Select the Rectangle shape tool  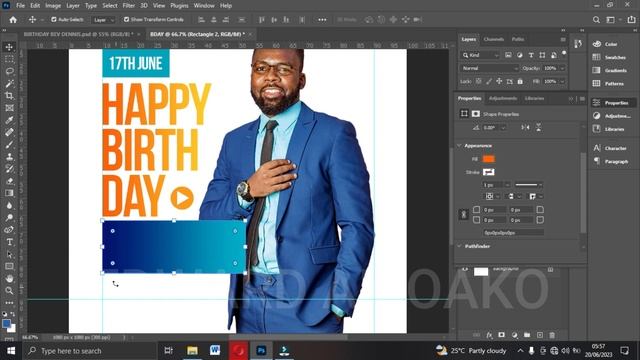(x=9, y=267)
